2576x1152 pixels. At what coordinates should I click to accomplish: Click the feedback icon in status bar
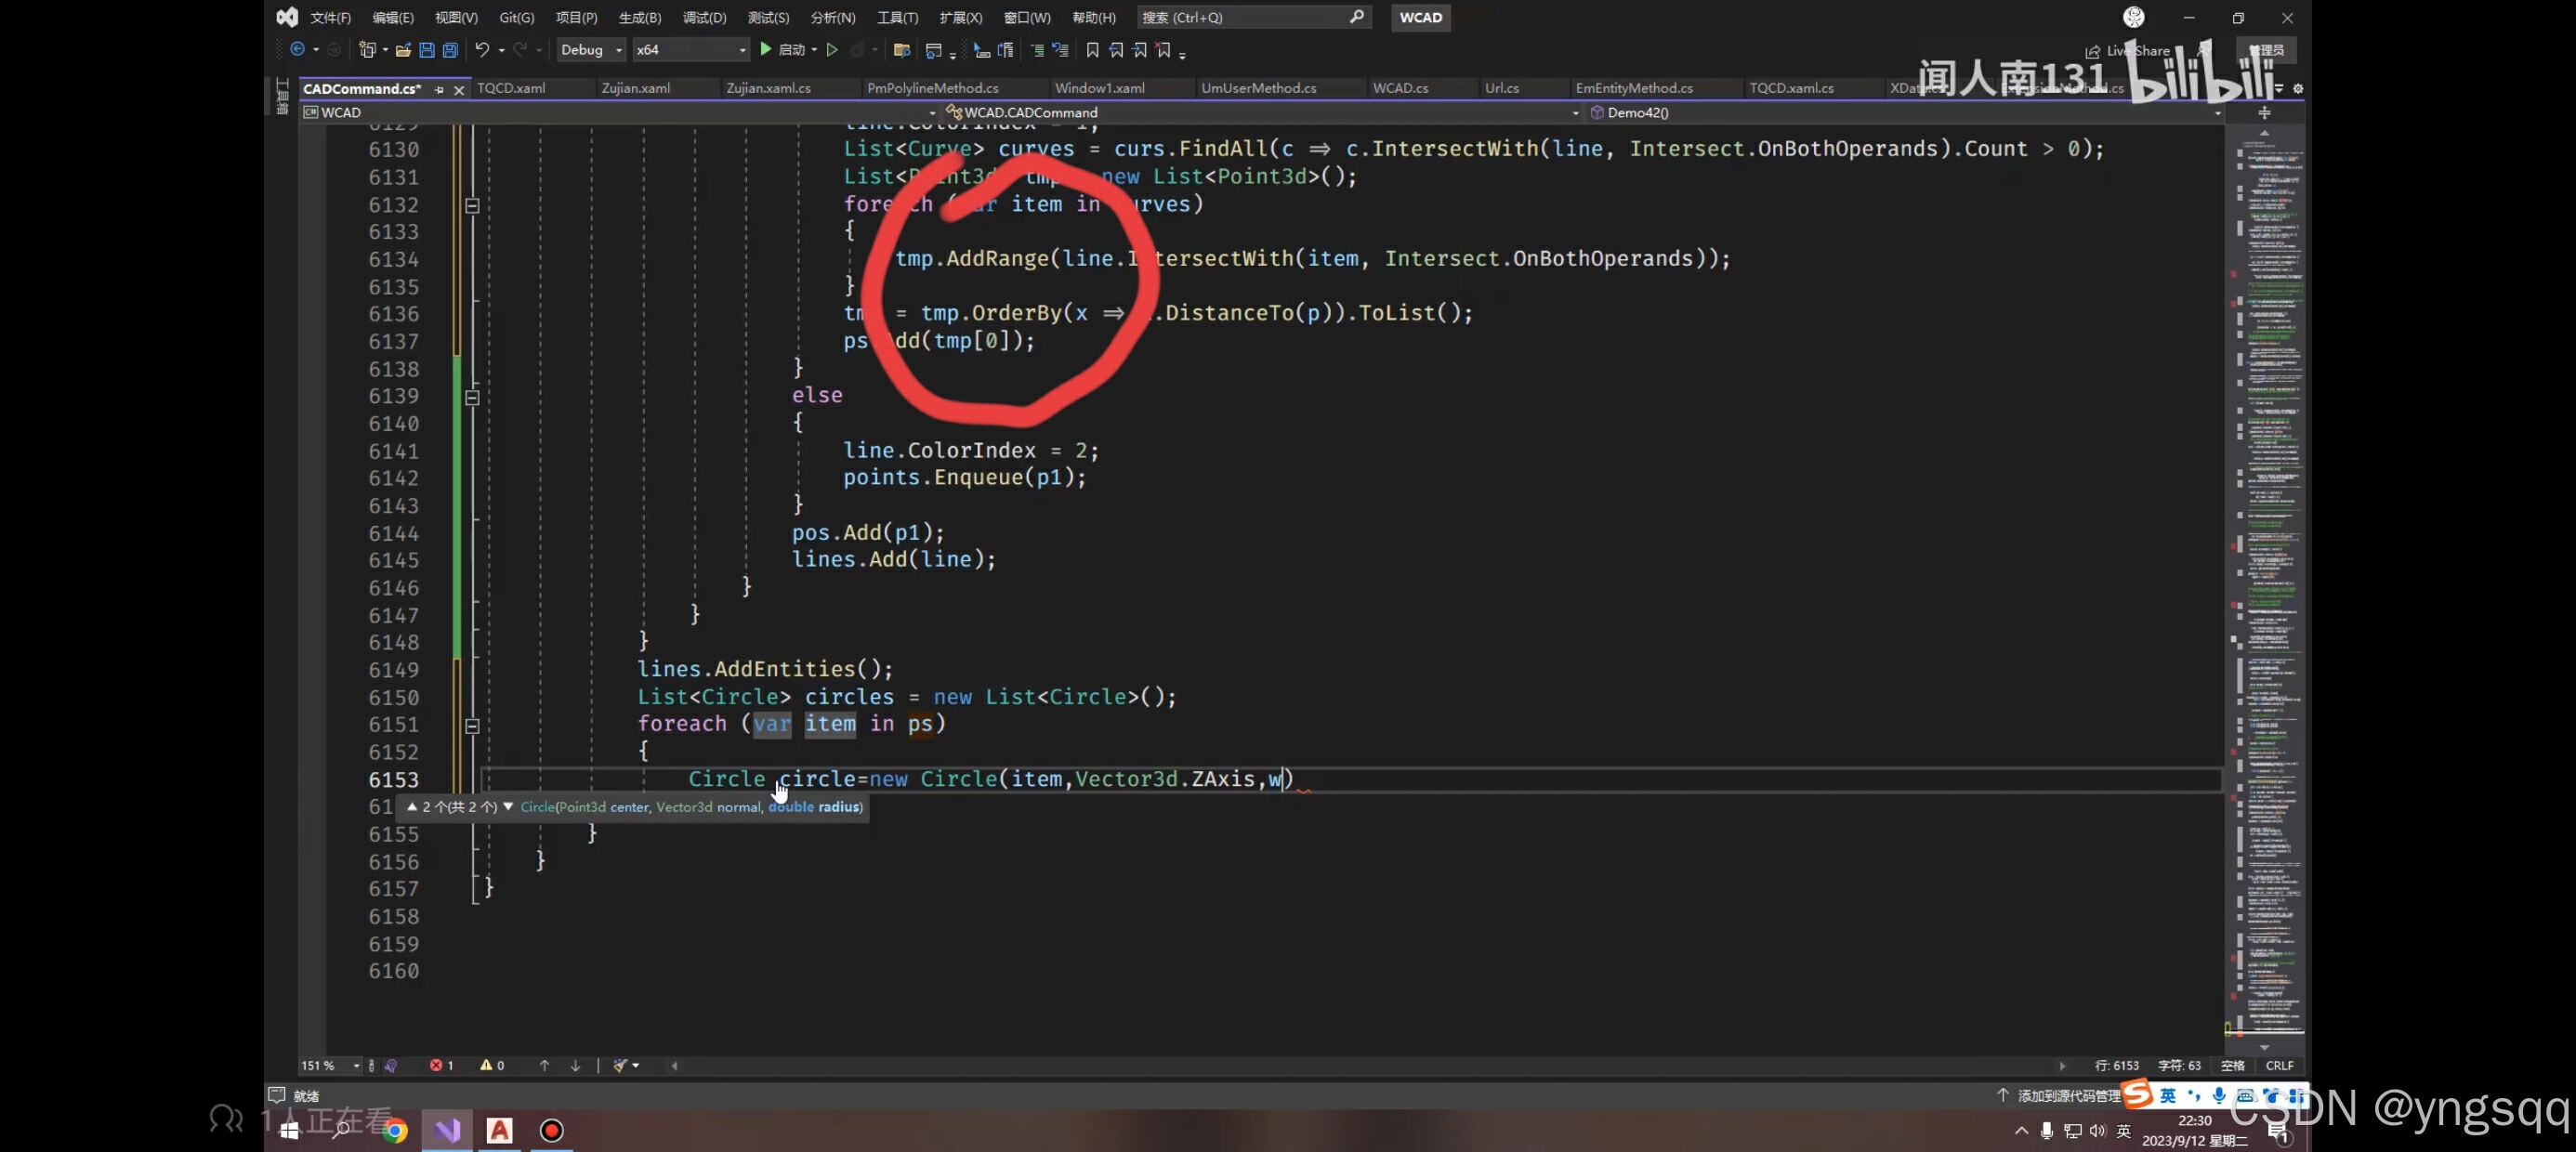tap(277, 1095)
